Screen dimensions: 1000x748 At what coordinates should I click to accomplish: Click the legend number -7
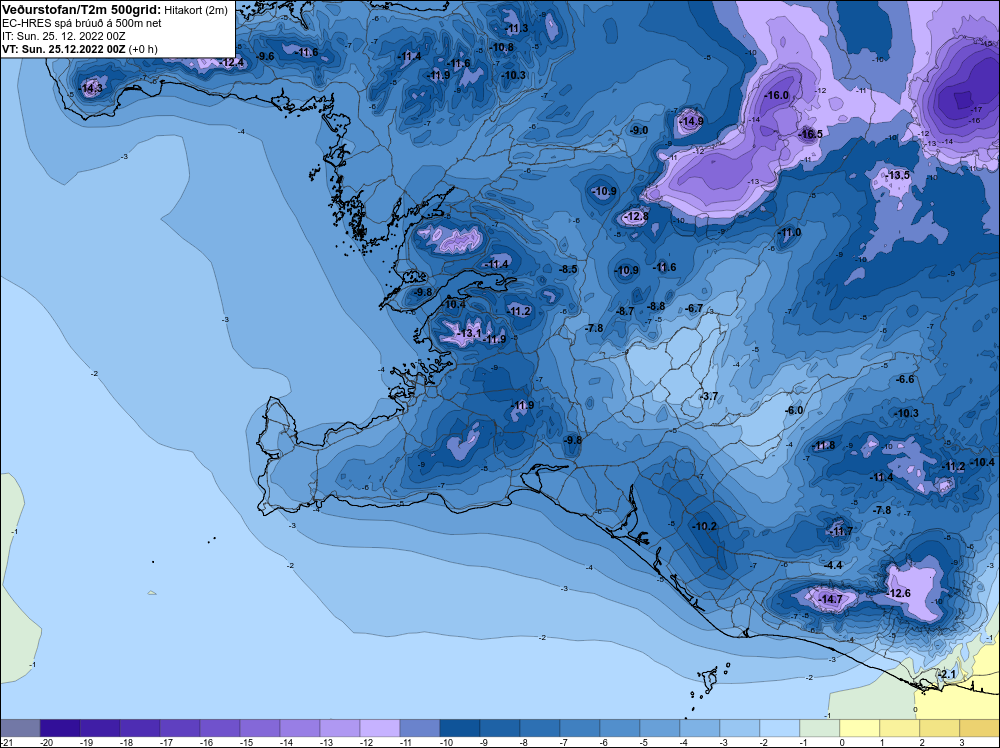(564, 742)
